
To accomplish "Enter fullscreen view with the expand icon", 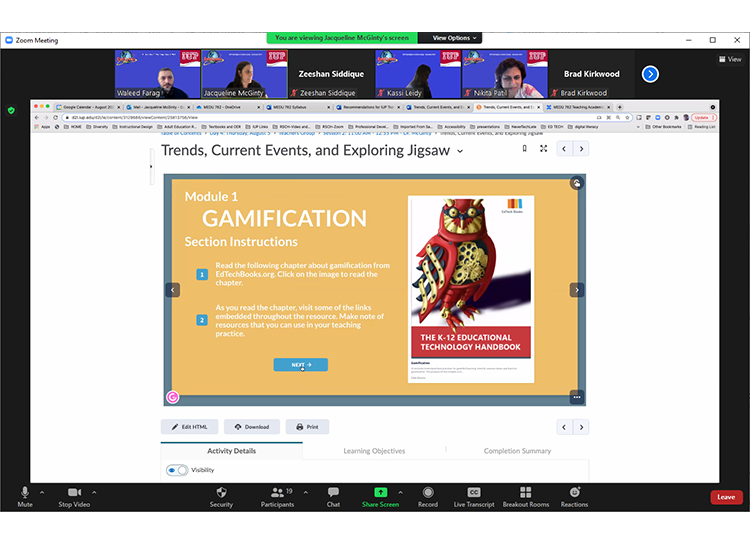I will tap(543, 149).
